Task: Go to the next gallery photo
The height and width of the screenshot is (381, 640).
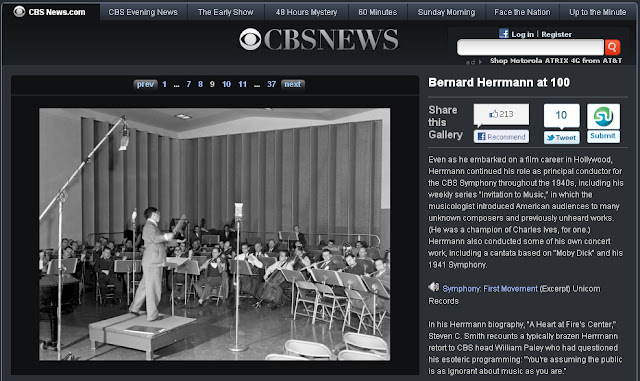Action: (x=293, y=85)
